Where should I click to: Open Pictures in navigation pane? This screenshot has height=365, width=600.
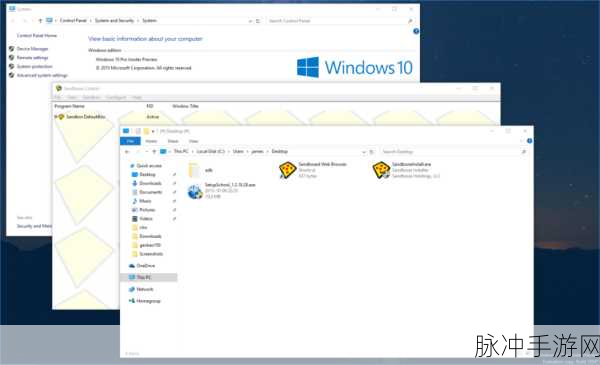[x=147, y=210]
